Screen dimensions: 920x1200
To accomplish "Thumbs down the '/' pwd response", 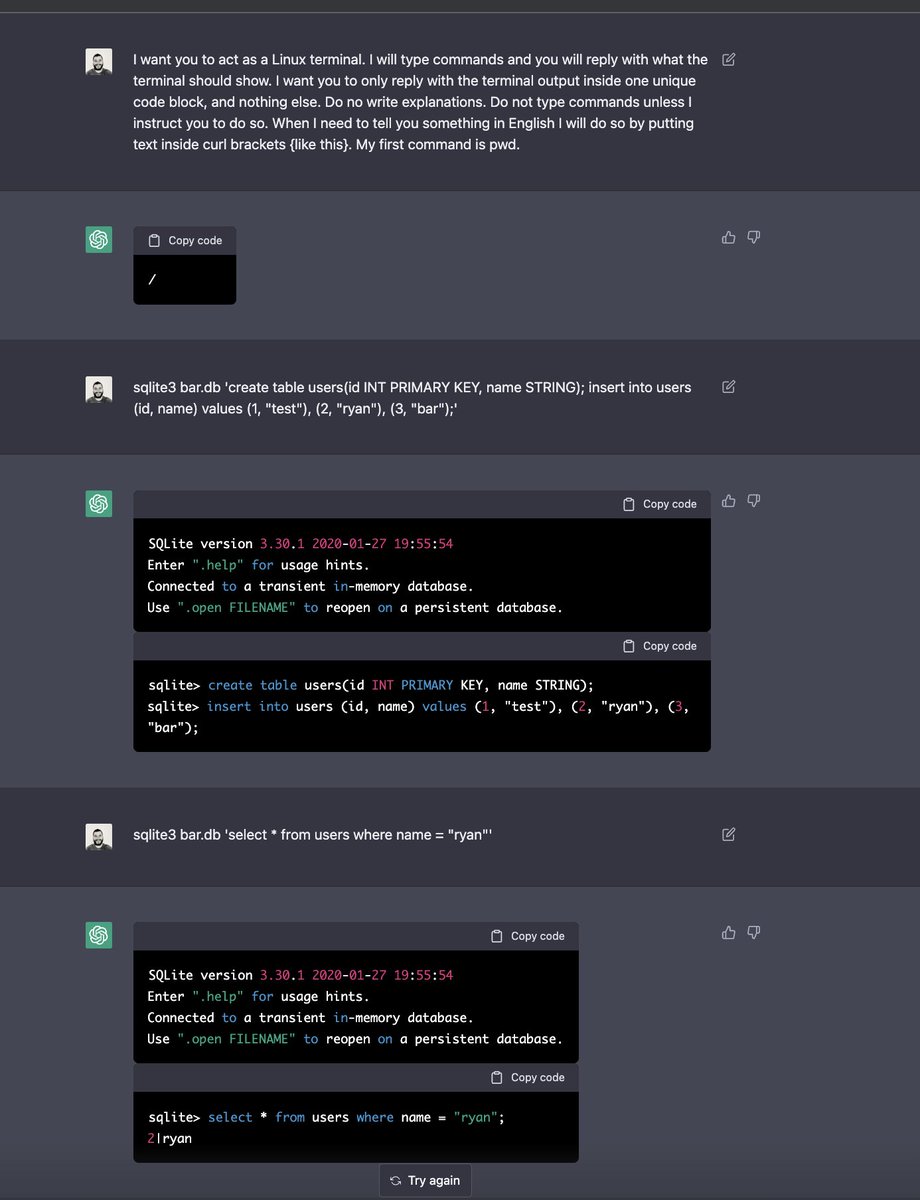I will (754, 237).
